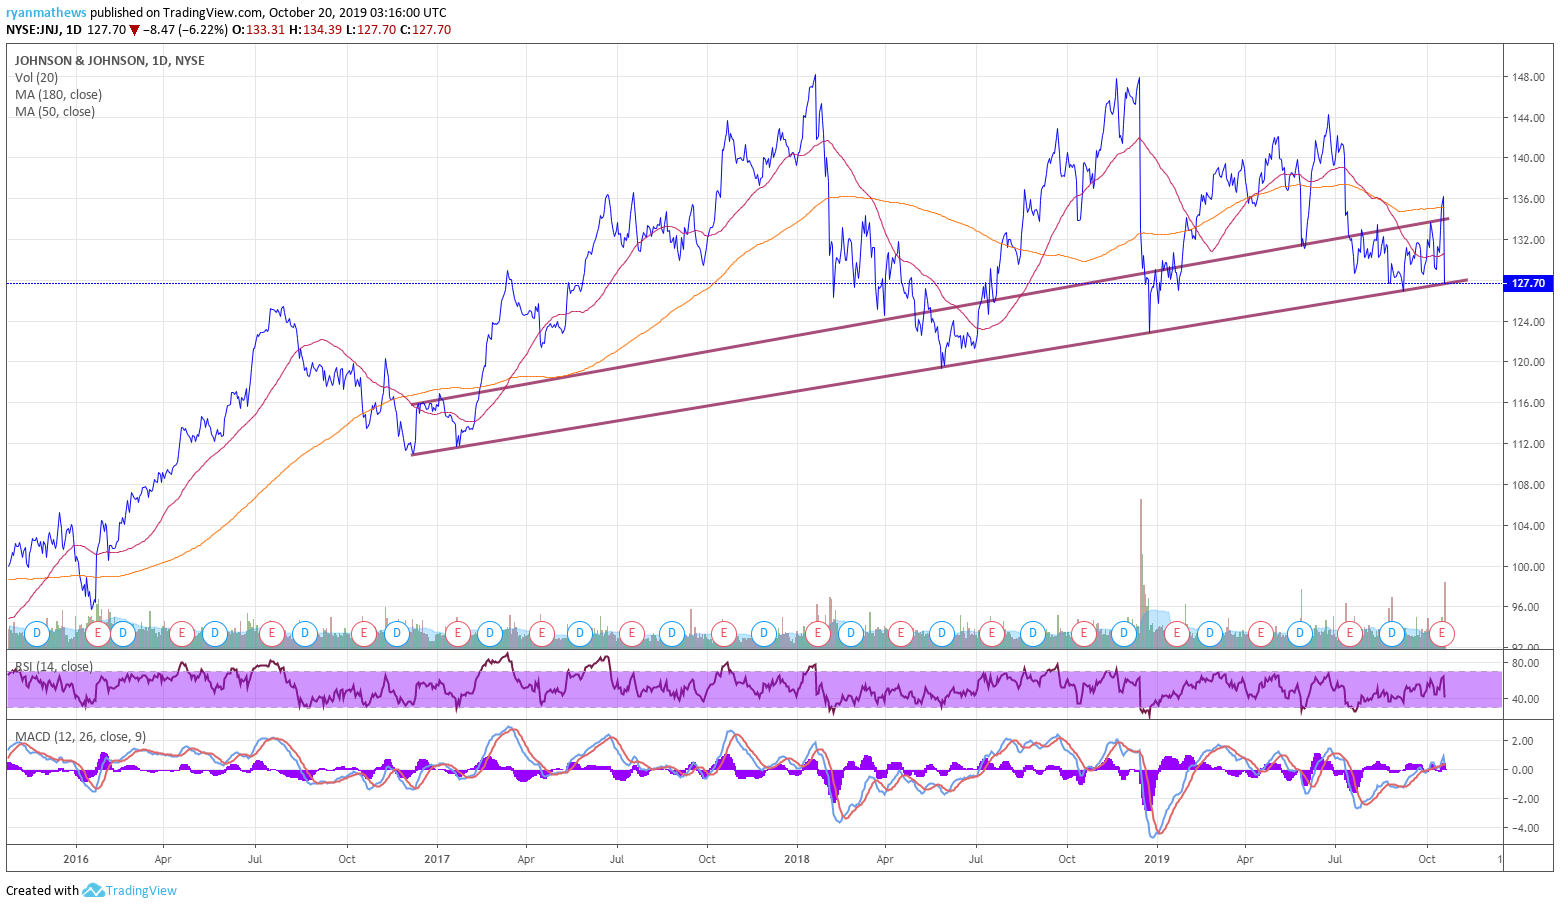Open the ryanmathews author profile link
The image size is (1560, 908).
46,13
